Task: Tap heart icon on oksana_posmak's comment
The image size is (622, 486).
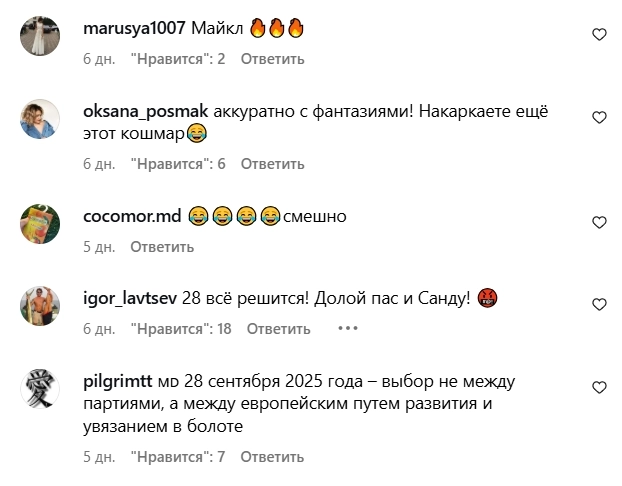Action: [x=599, y=117]
